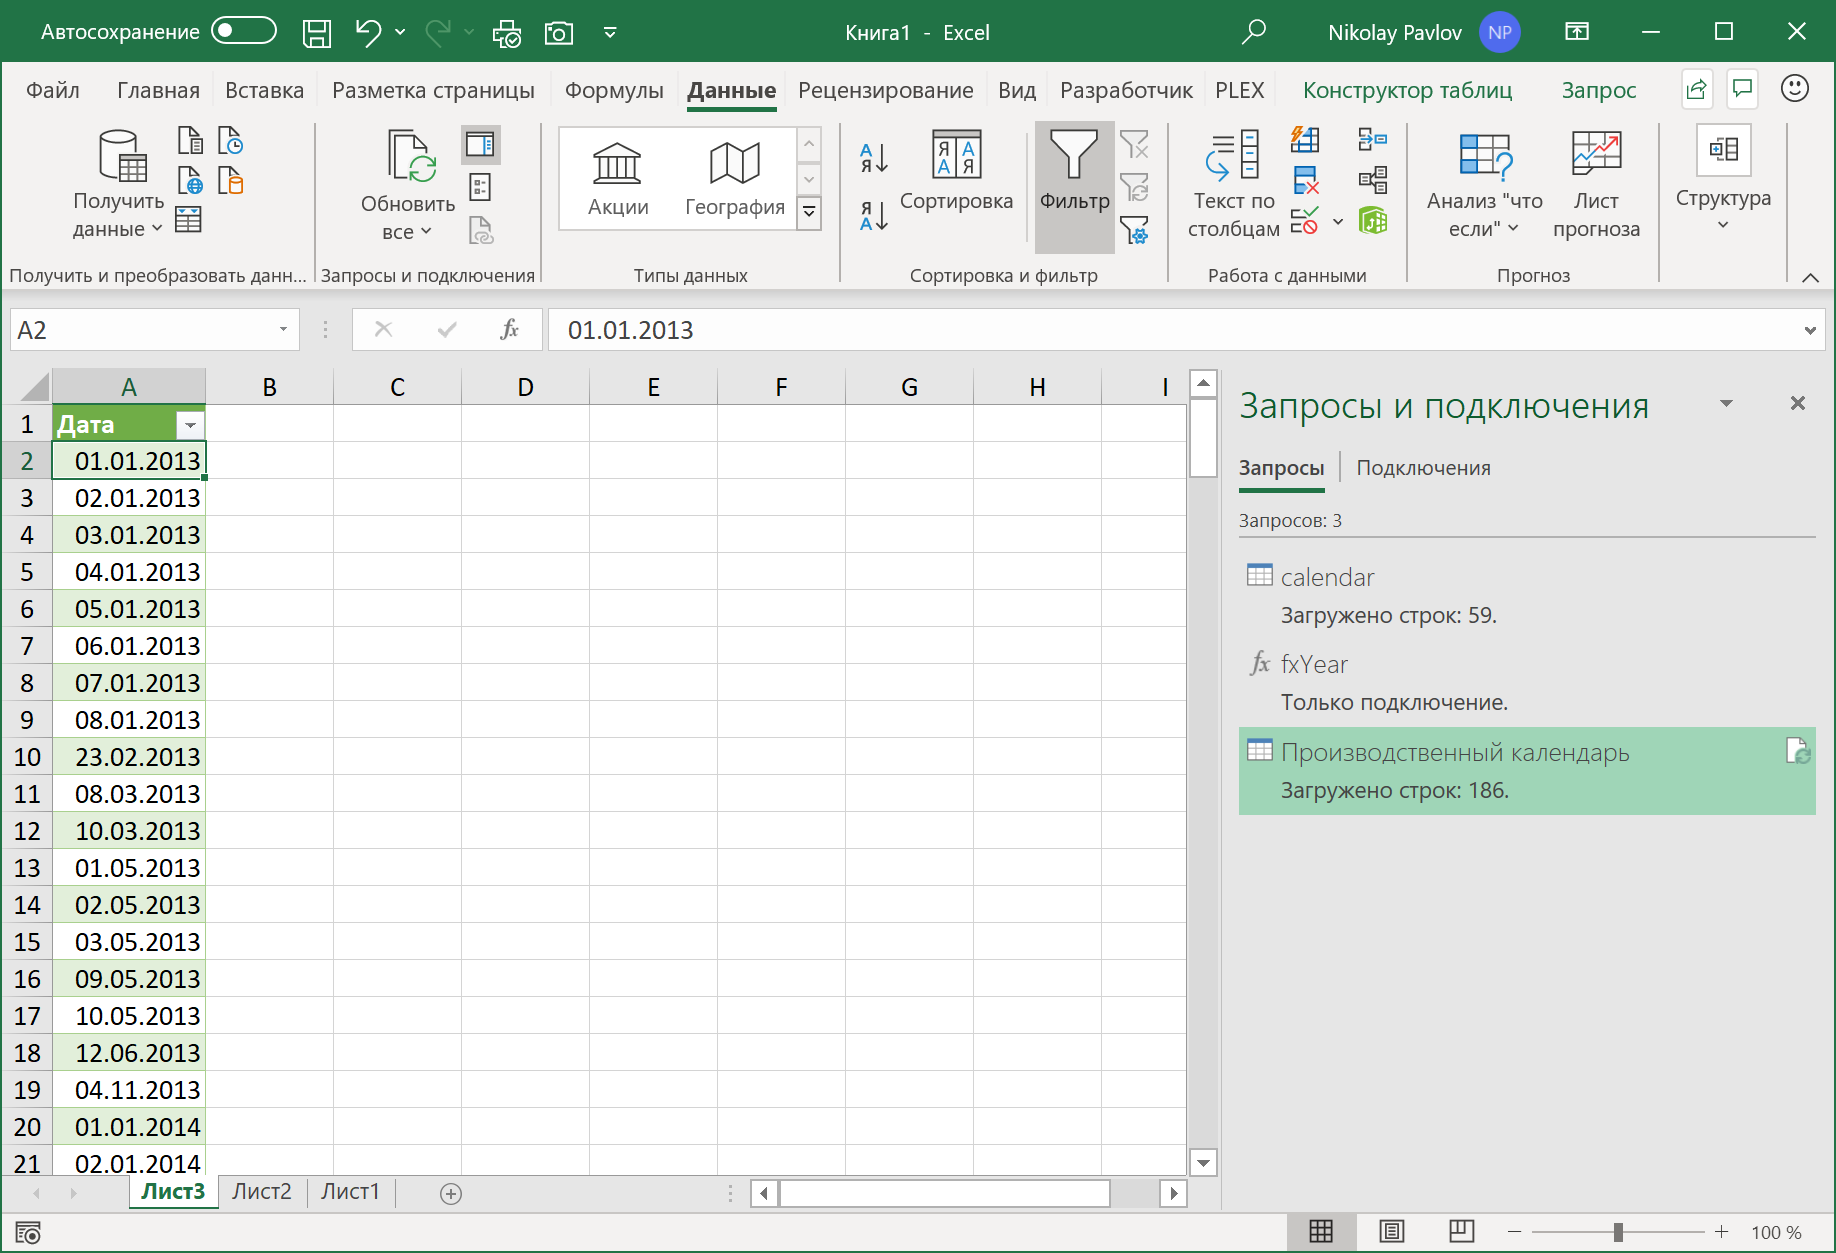Viewport: 1836px width, 1253px height.
Task: Open the Файл menu
Action: pyautogui.click(x=53, y=90)
